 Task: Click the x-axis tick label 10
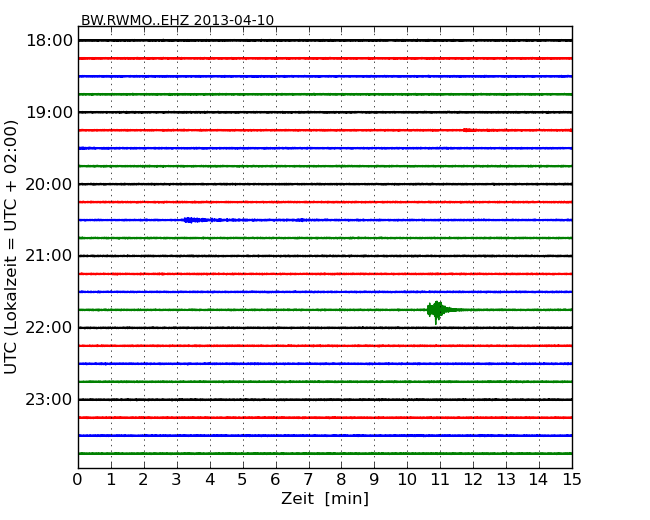[x=407, y=480]
